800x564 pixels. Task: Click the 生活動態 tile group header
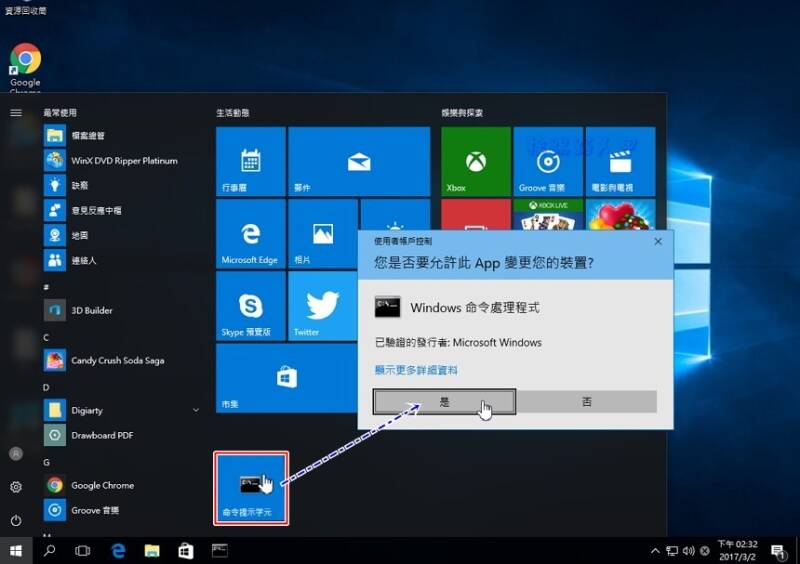233,113
